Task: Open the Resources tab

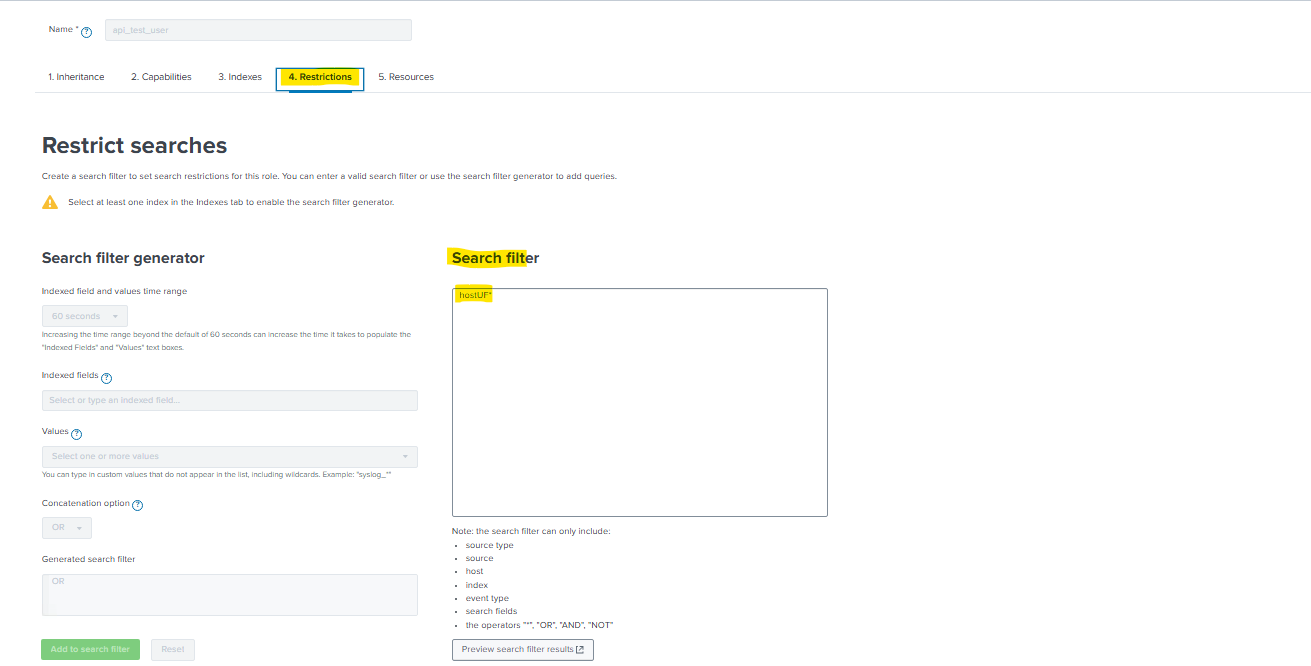Action: coord(405,76)
